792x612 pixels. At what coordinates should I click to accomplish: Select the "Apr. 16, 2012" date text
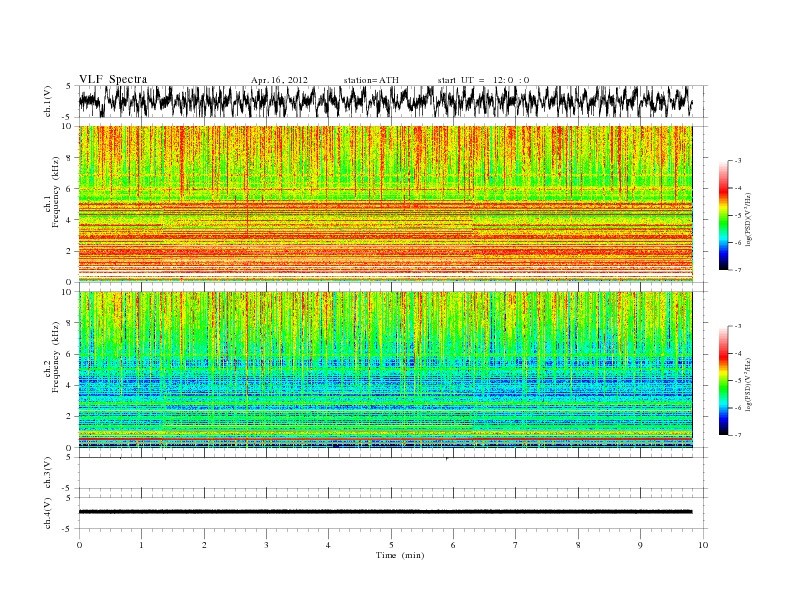point(279,80)
